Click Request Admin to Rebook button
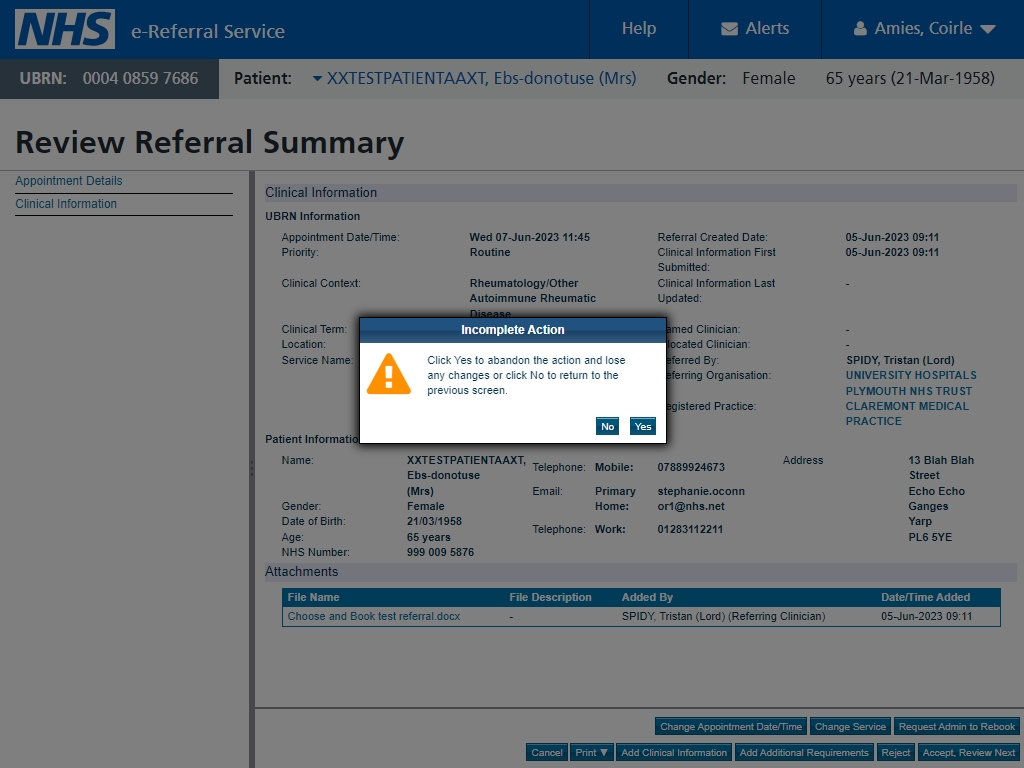 coord(957,727)
